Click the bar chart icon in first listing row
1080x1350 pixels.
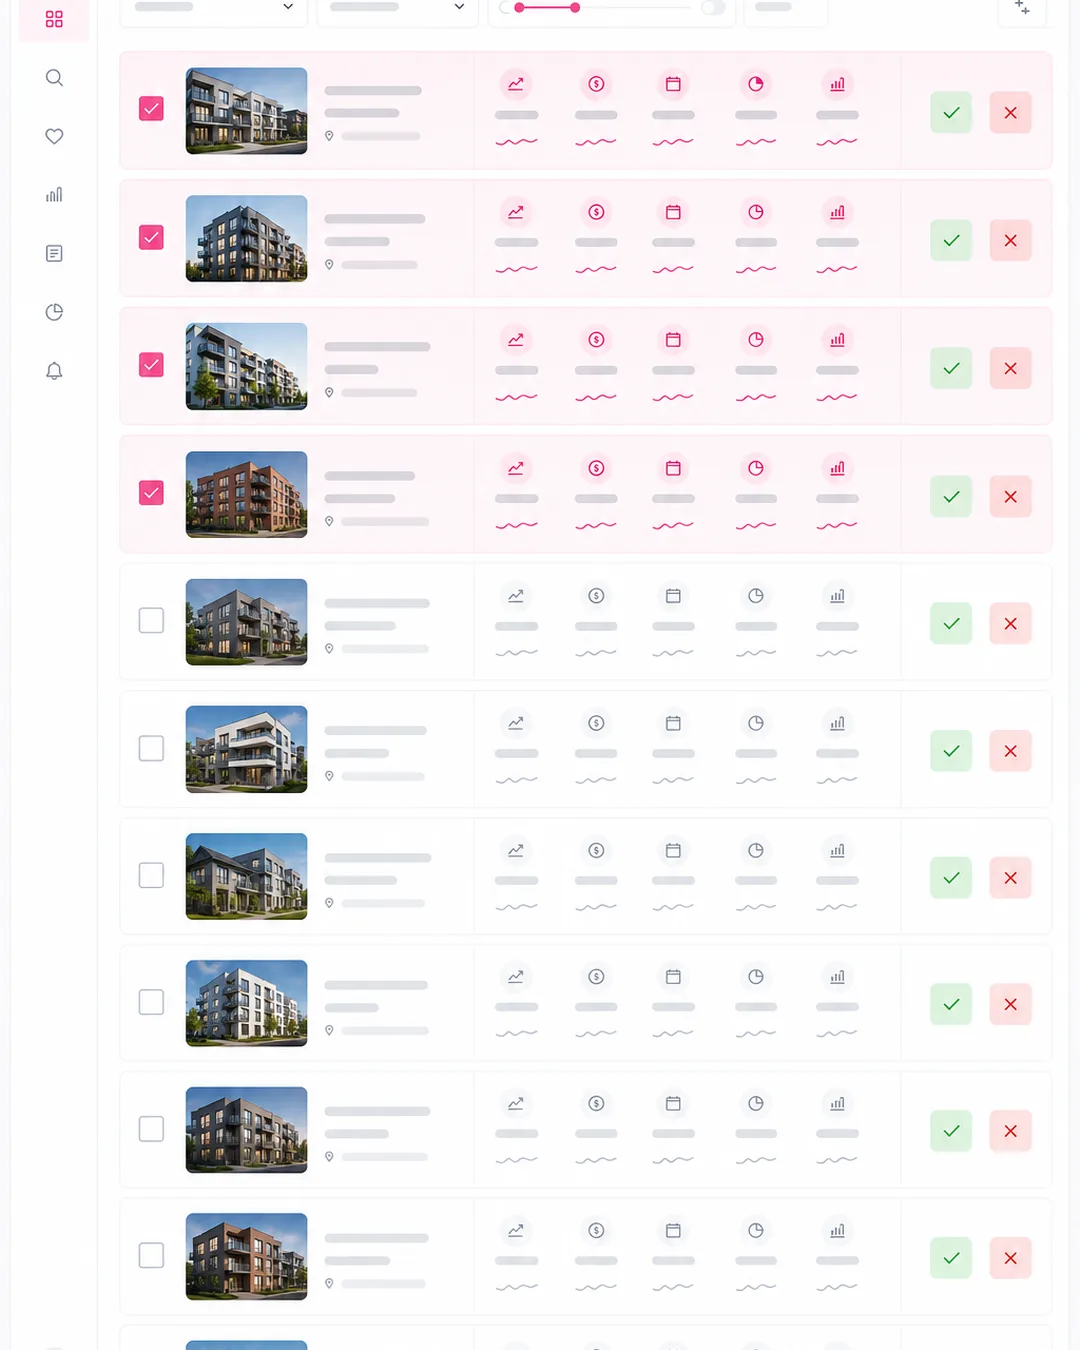pos(837,84)
